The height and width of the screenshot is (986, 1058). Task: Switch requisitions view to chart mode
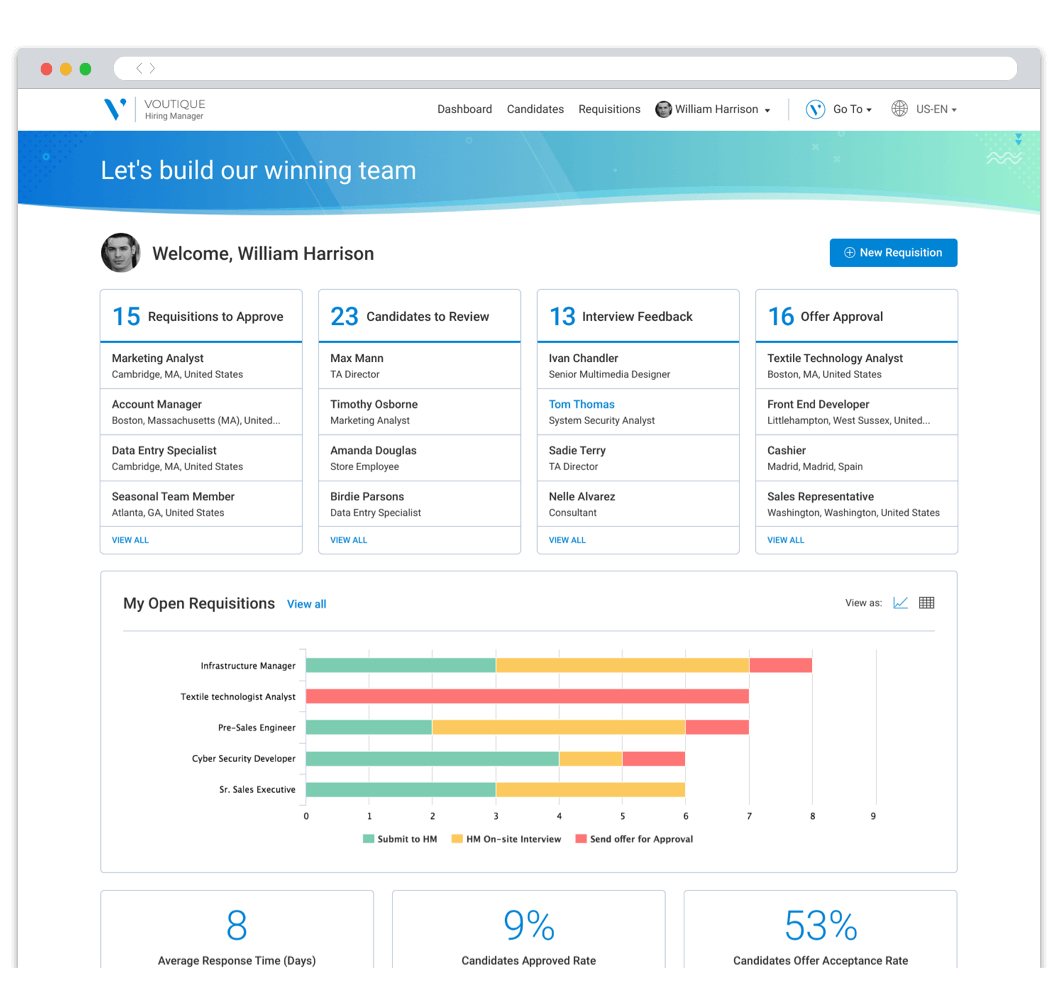[900, 602]
